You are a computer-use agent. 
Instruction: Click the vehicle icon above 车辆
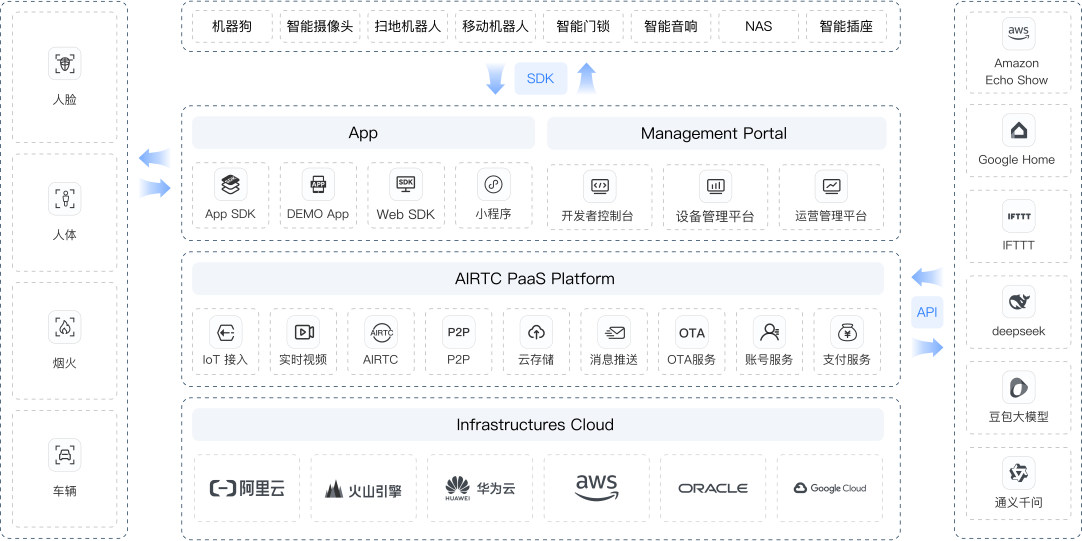(x=64, y=455)
